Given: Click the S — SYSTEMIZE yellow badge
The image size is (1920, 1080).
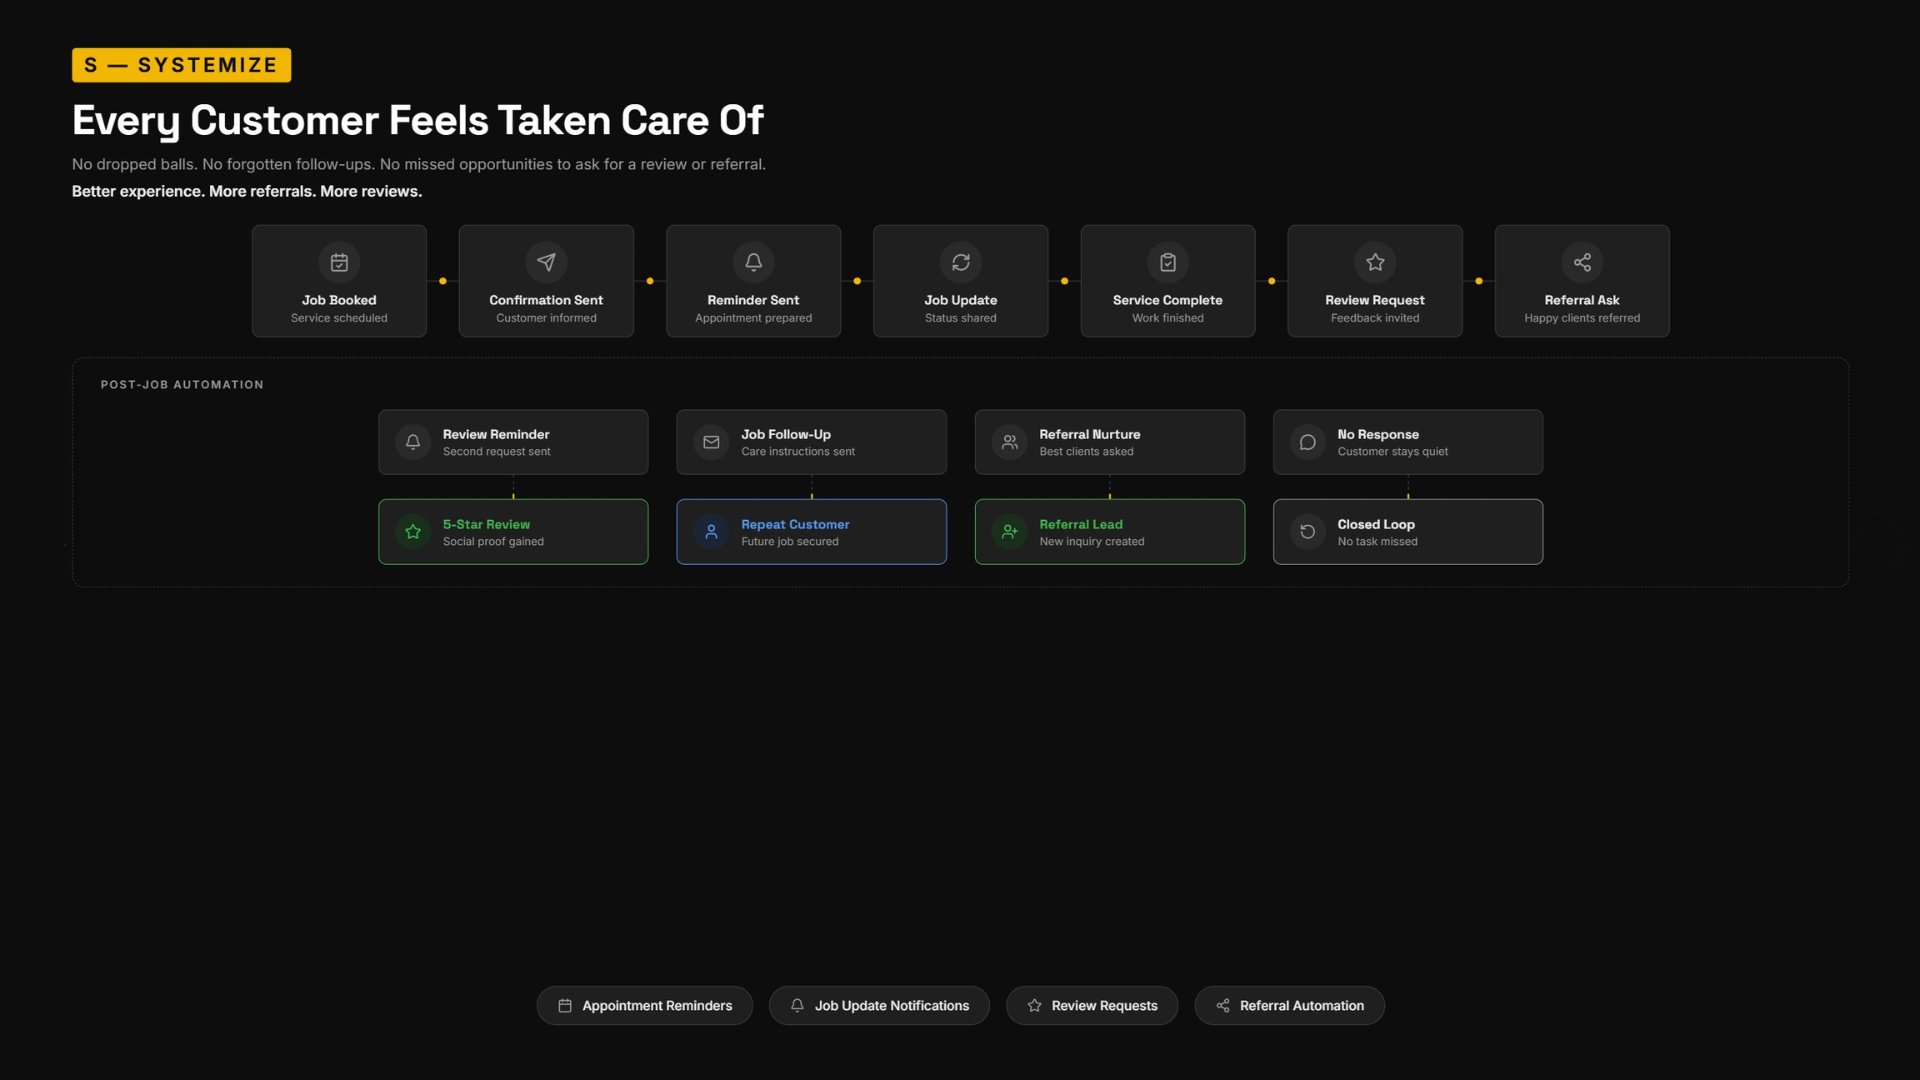Looking at the screenshot, I should click(181, 65).
